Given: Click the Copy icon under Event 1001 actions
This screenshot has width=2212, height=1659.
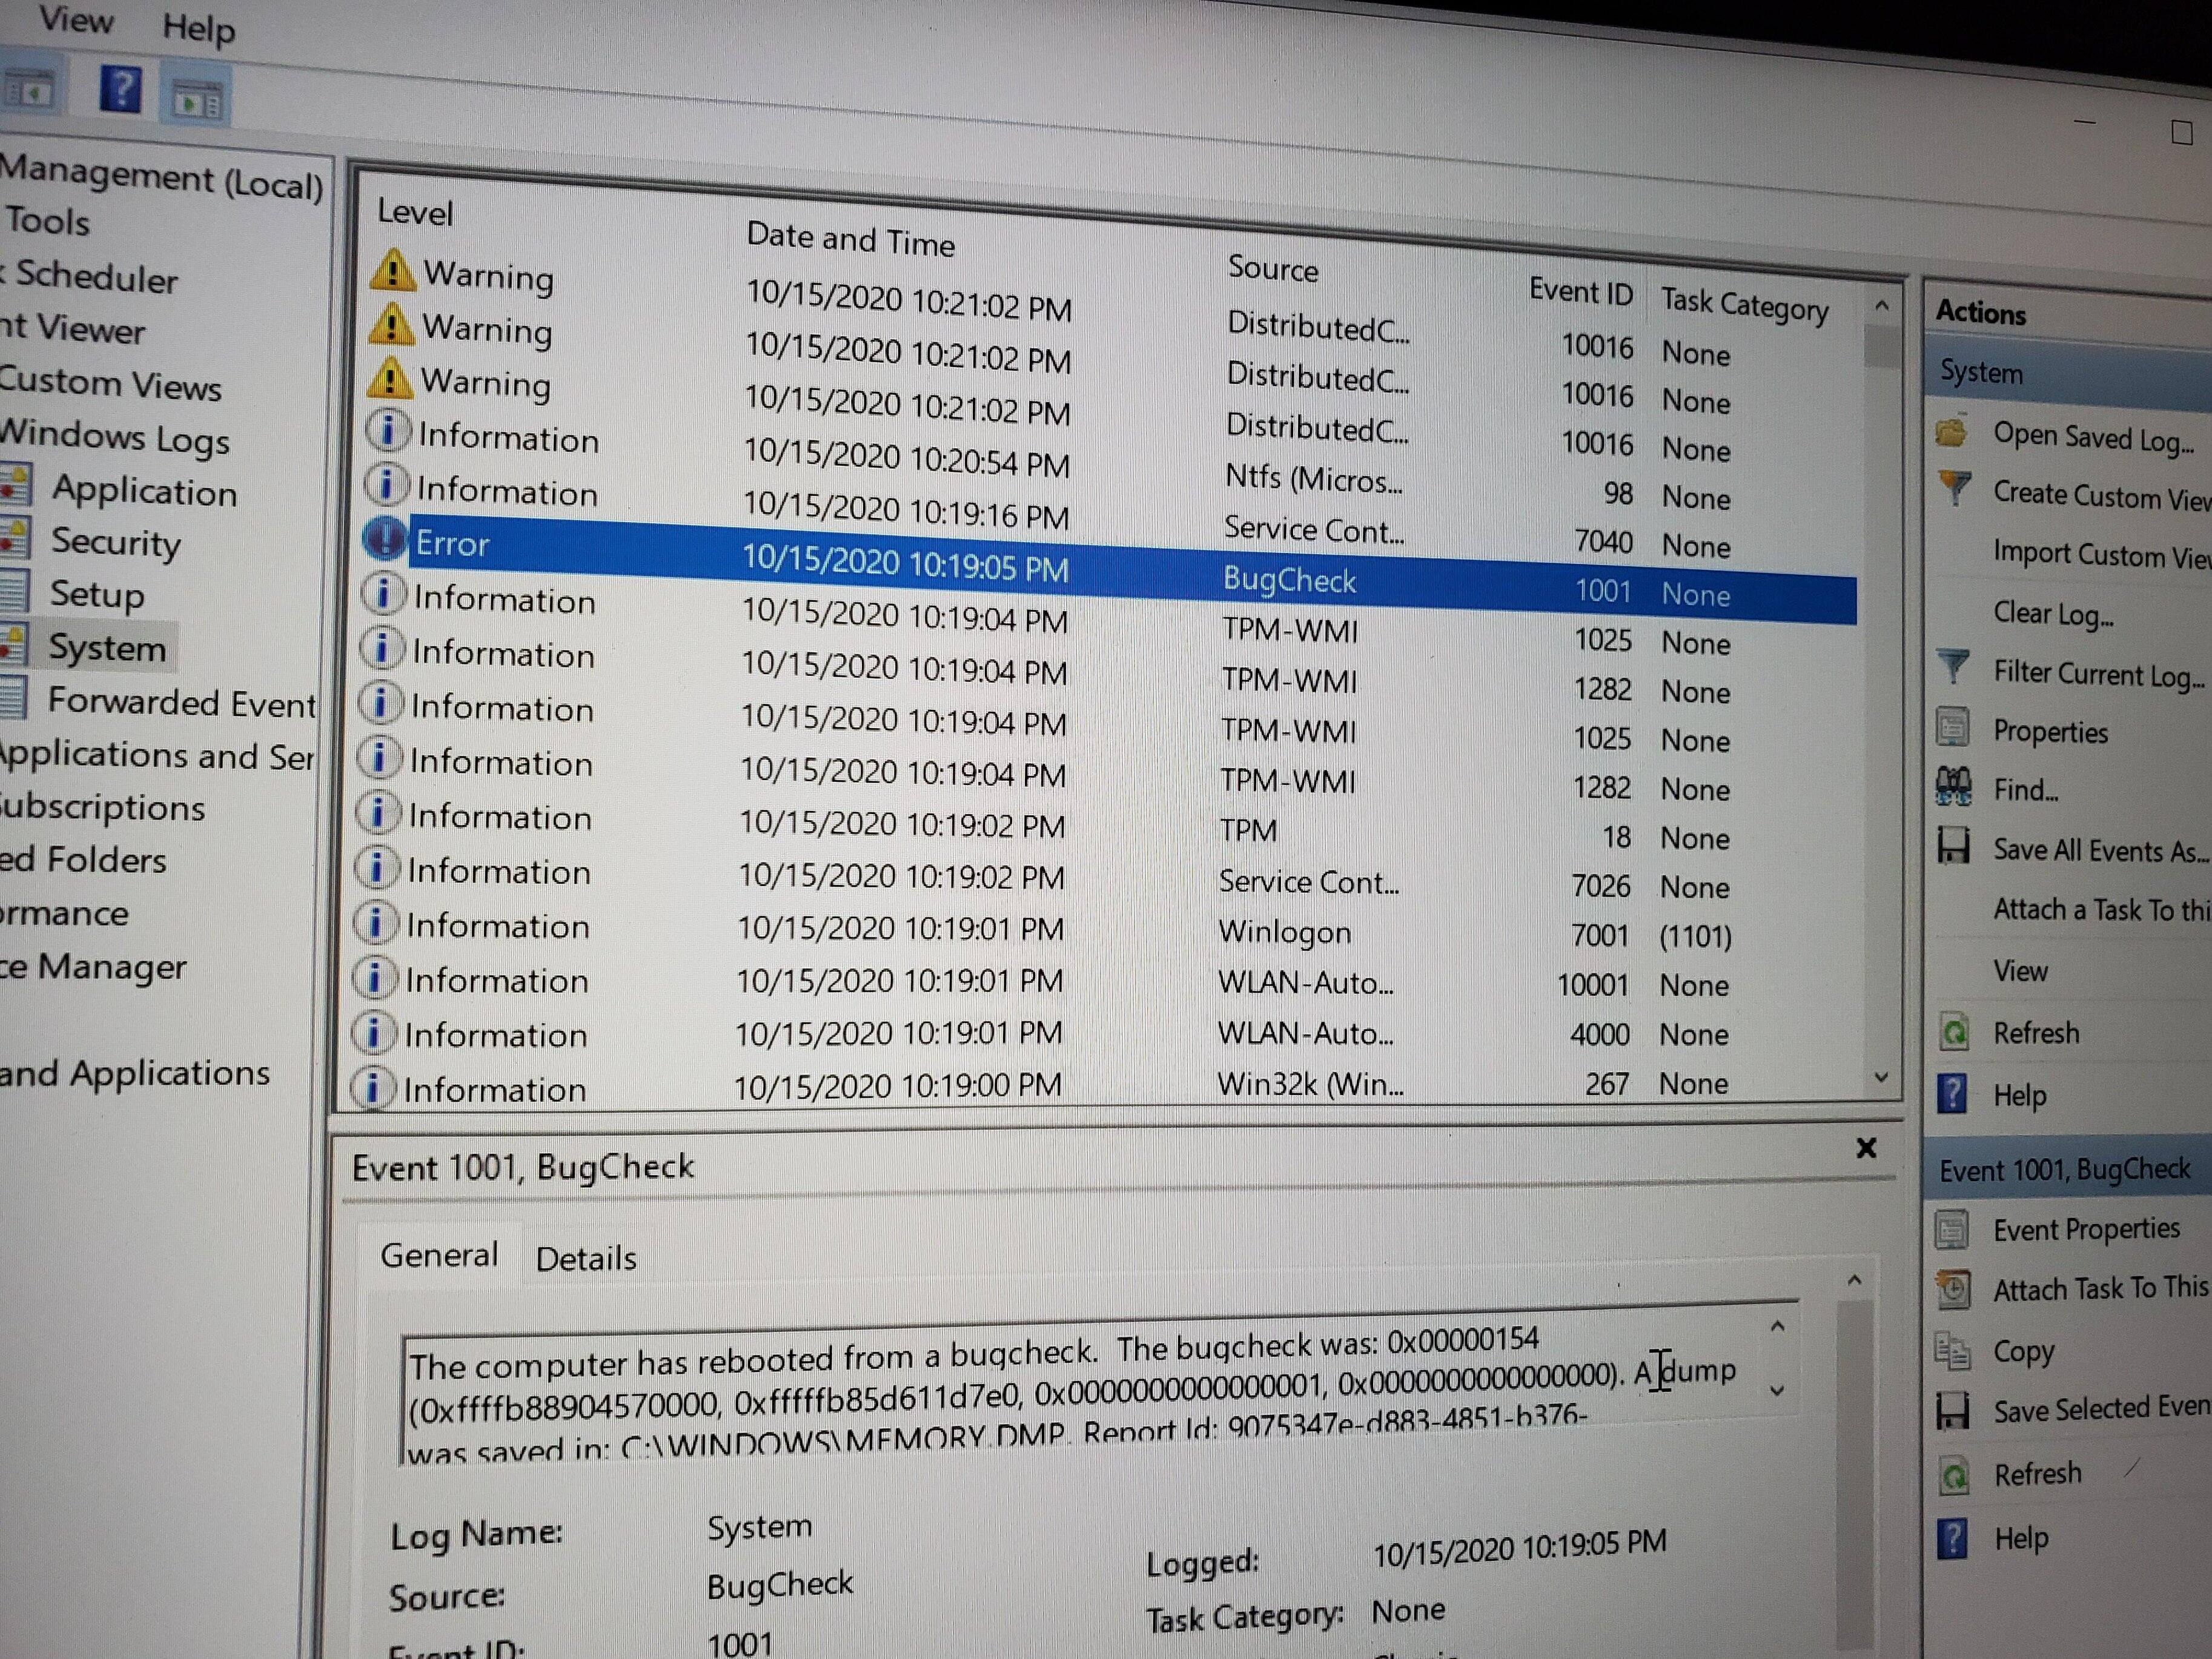Looking at the screenshot, I should click(x=1952, y=1350).
